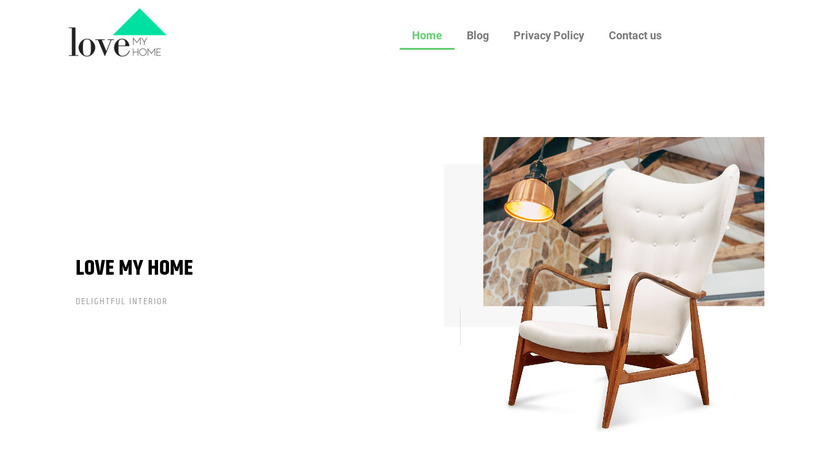Click the green underline beneath Home
Viewport: 840px width, 472px height.
pos(426,49)
